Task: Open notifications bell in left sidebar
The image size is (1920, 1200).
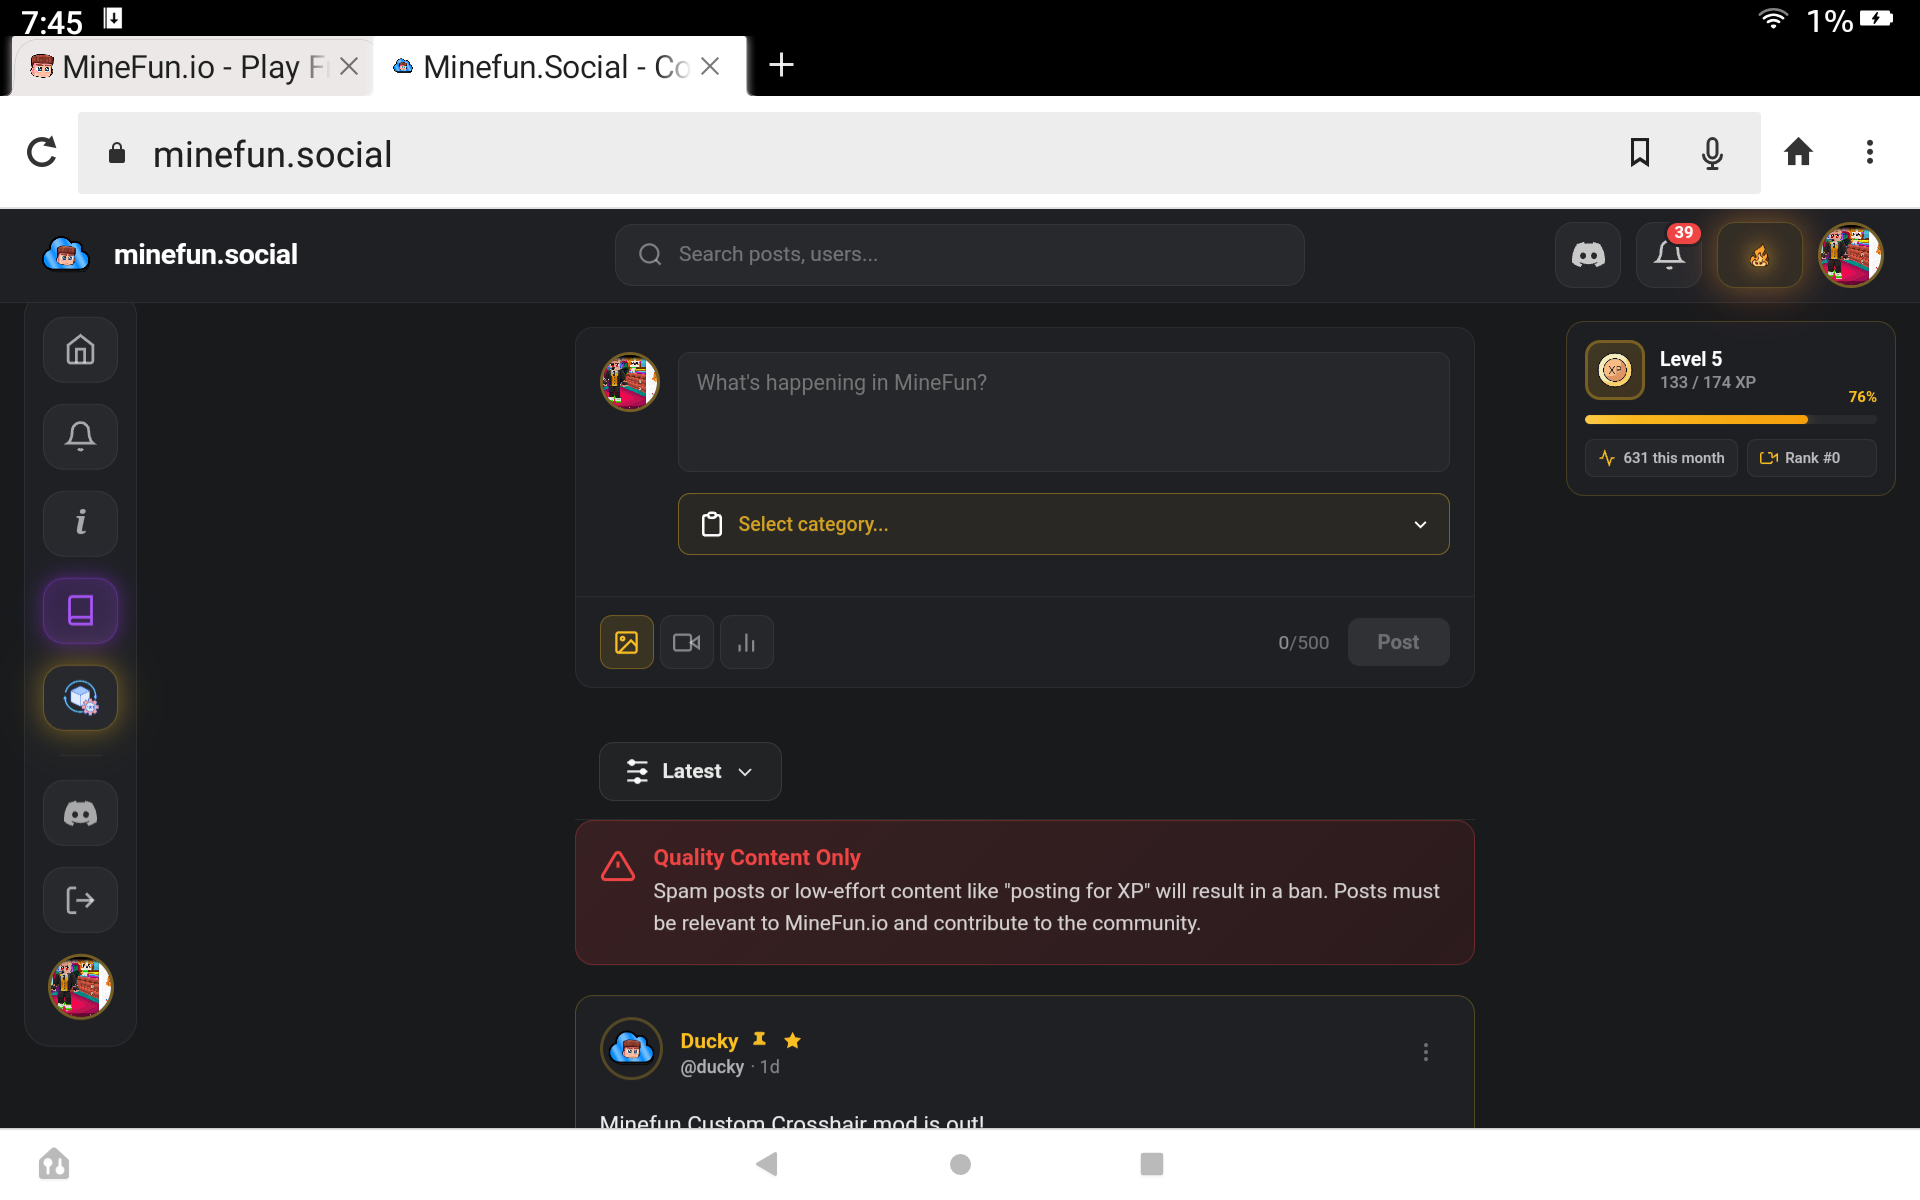Action: point(80,437)
